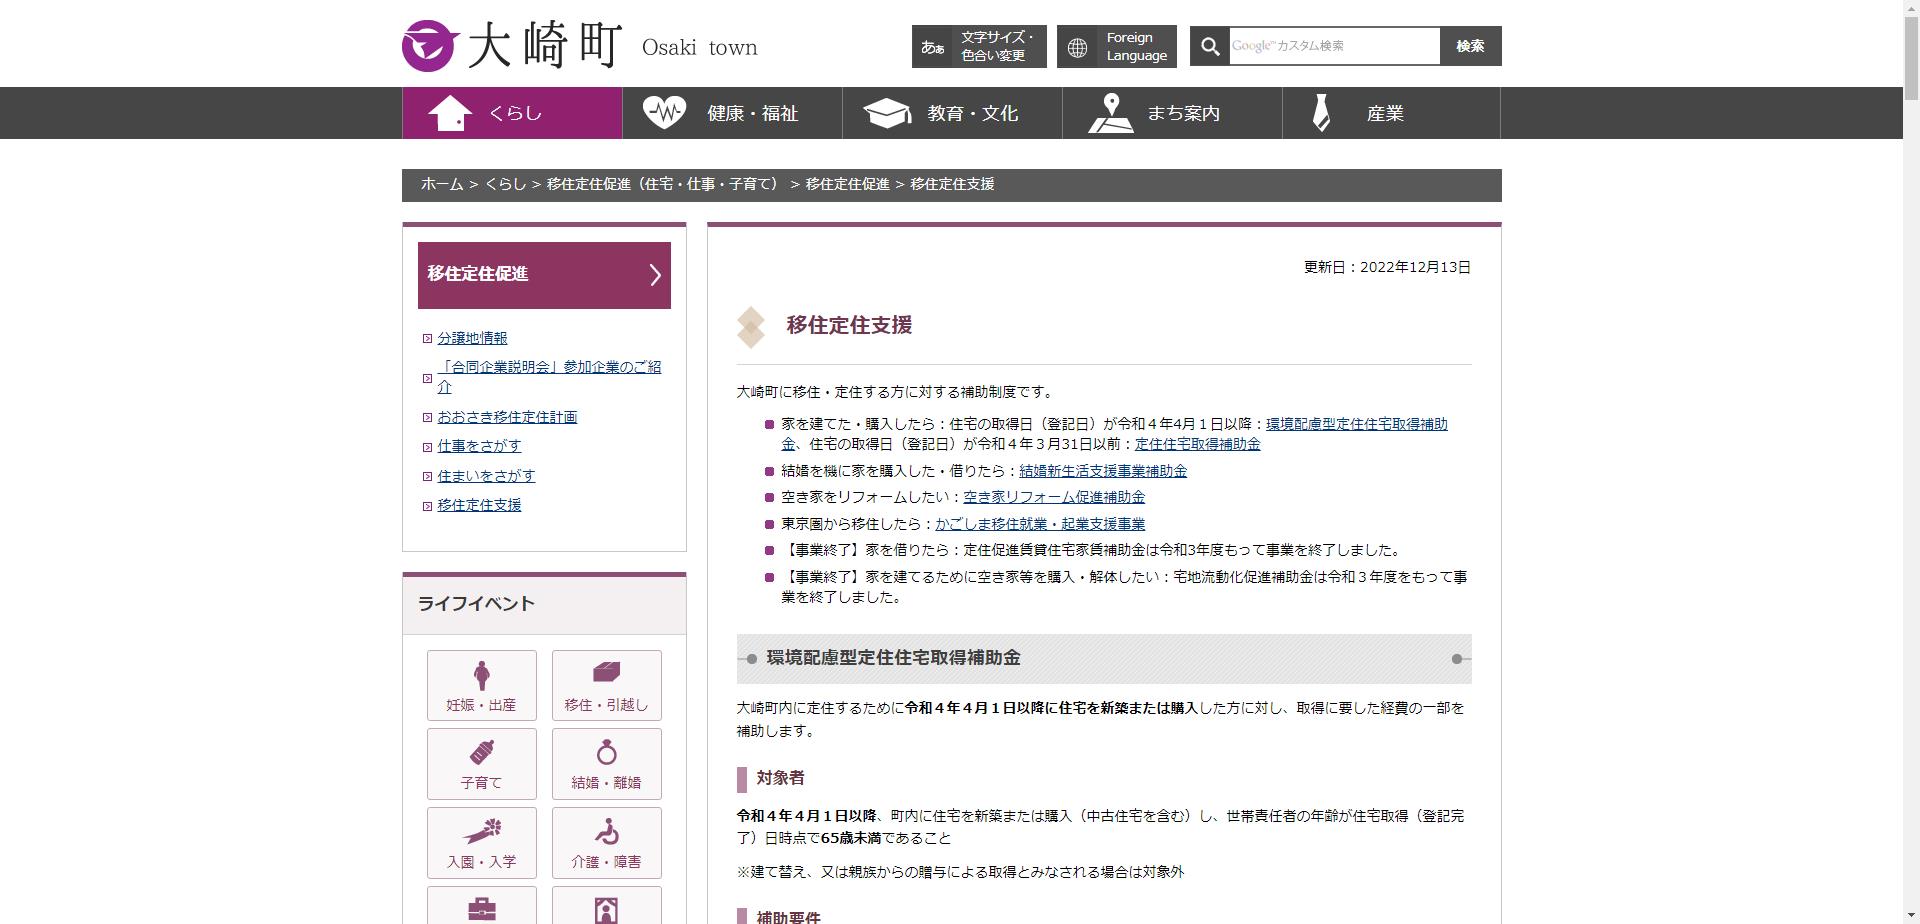Click the 更新日：2022年12月13日 text
The height and width of the screenshot is (924, 1920).
click(x=1387, y=267)
